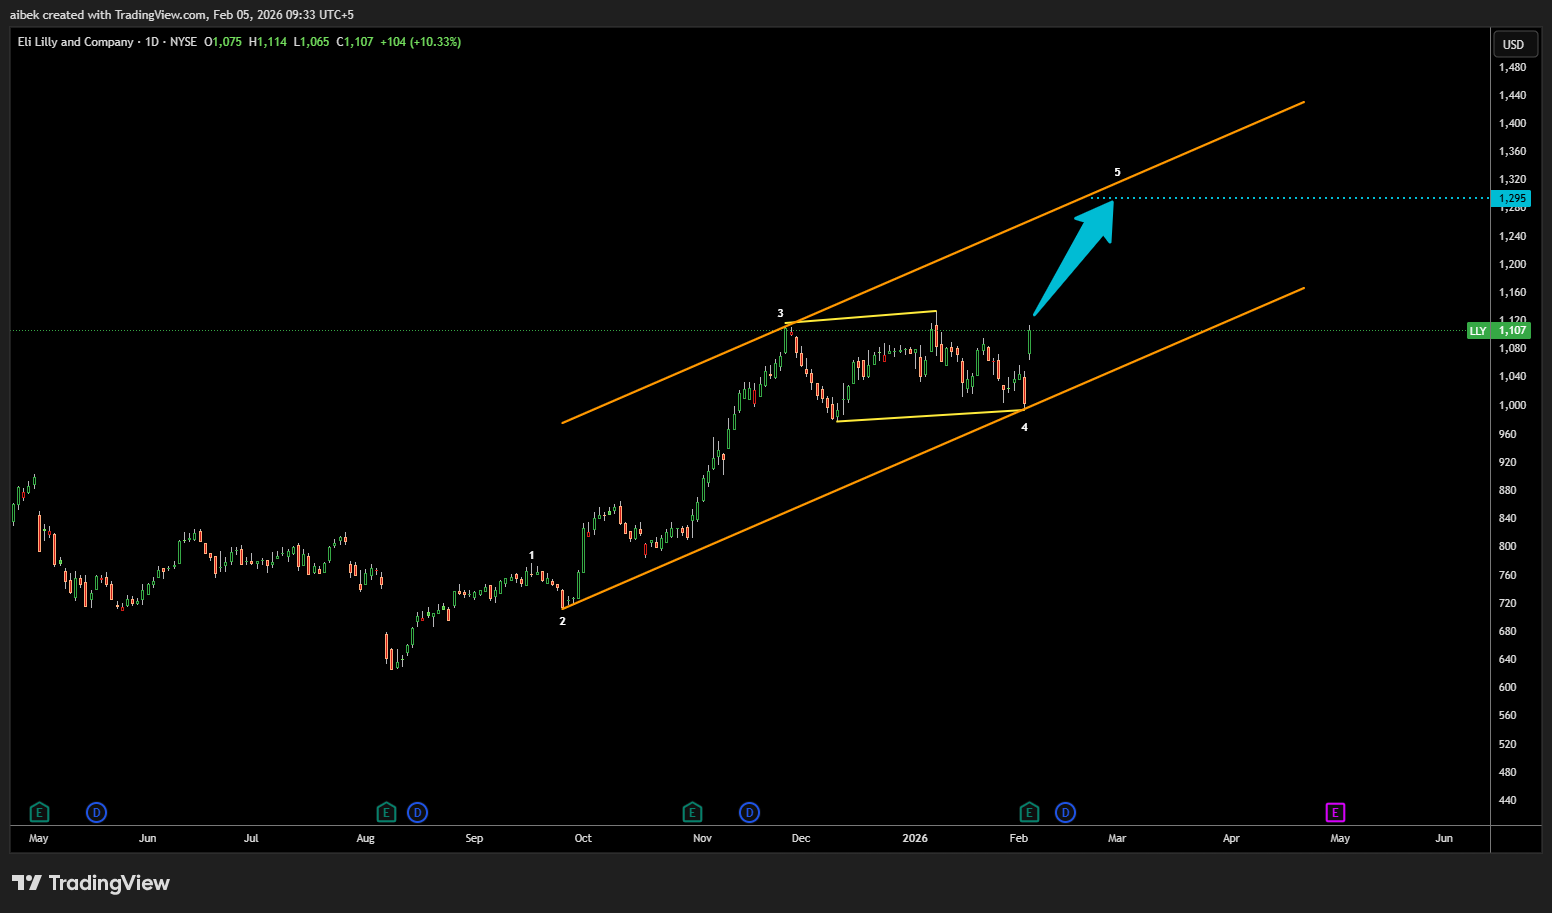
Task: Click the 560 price axis label
Action: [1508, 716]
